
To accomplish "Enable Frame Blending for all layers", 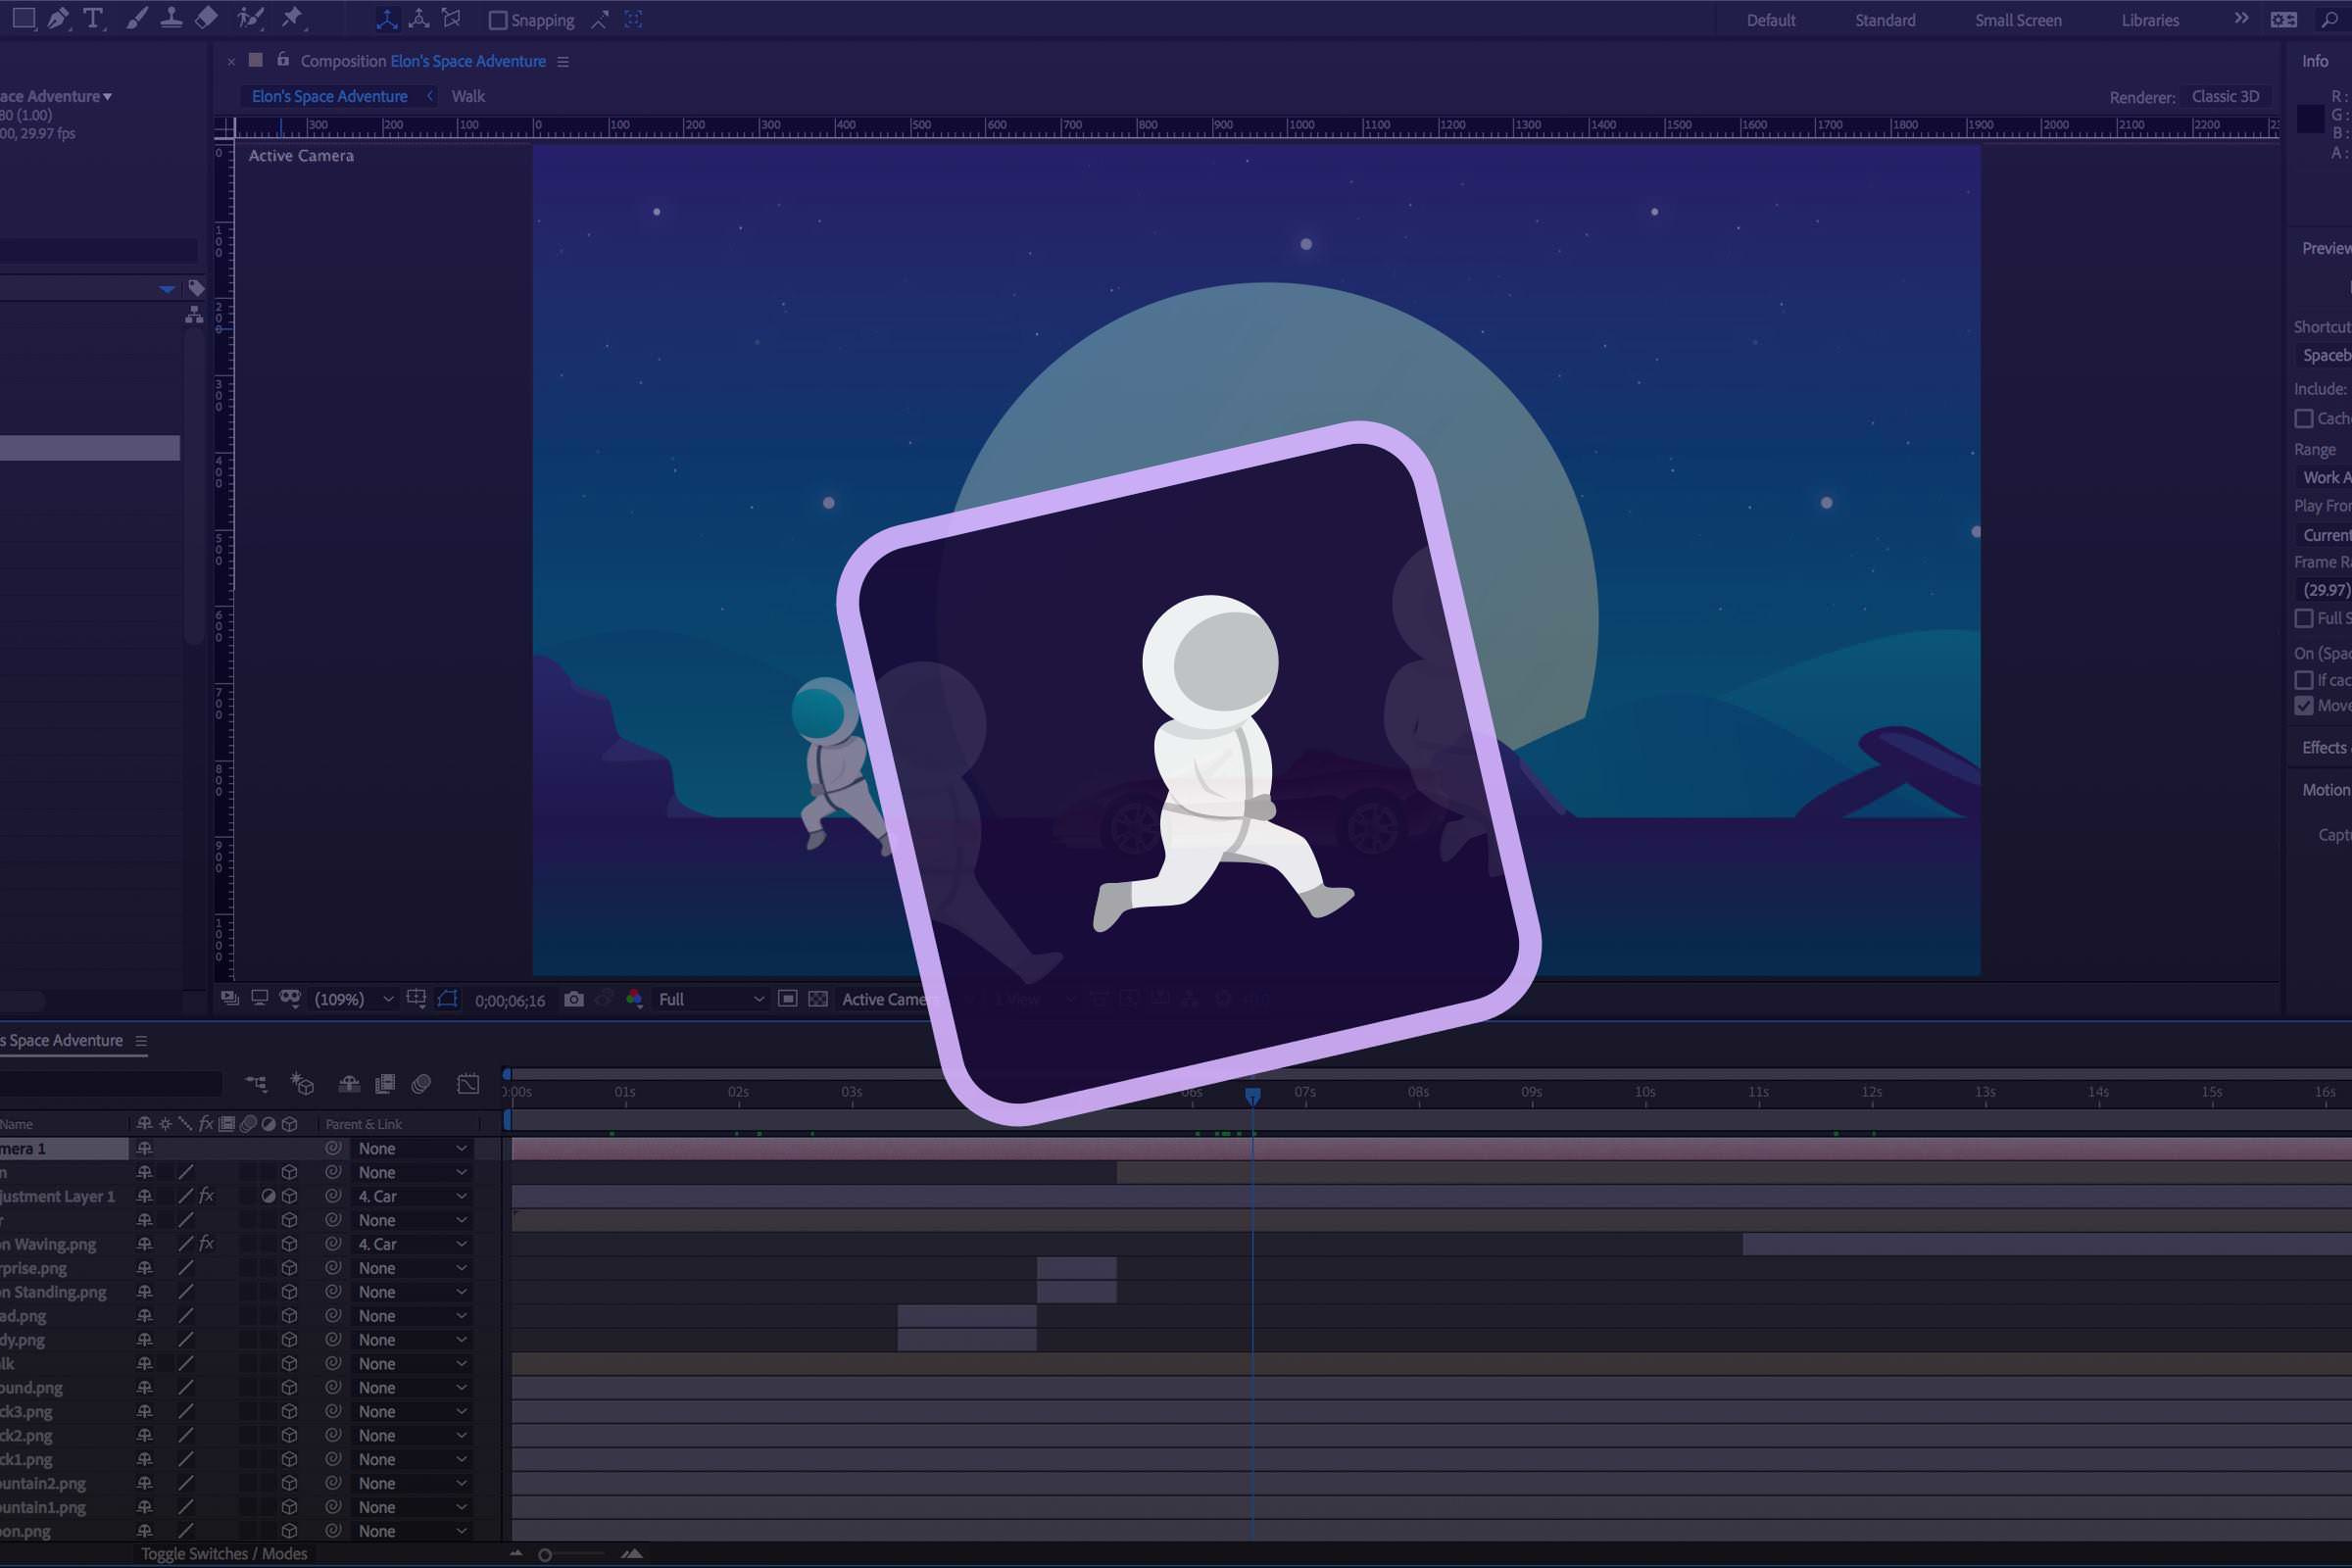I will pos(385,1084).
